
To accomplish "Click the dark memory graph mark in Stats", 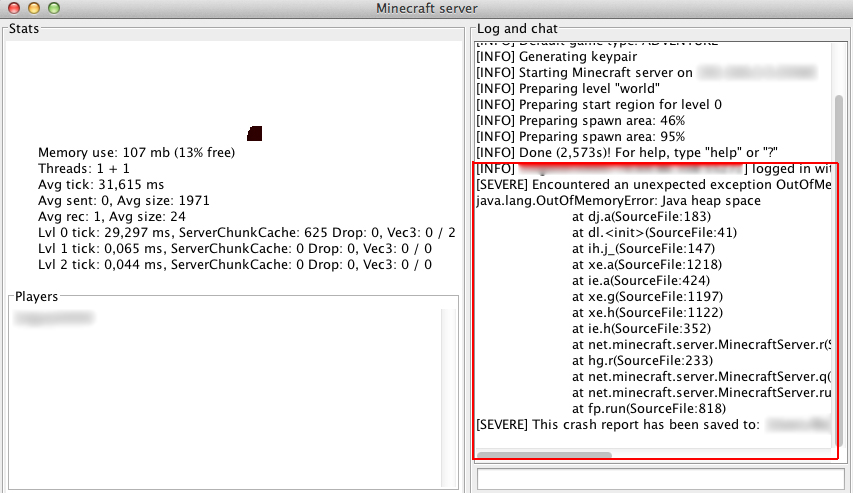I will (255, 133).
